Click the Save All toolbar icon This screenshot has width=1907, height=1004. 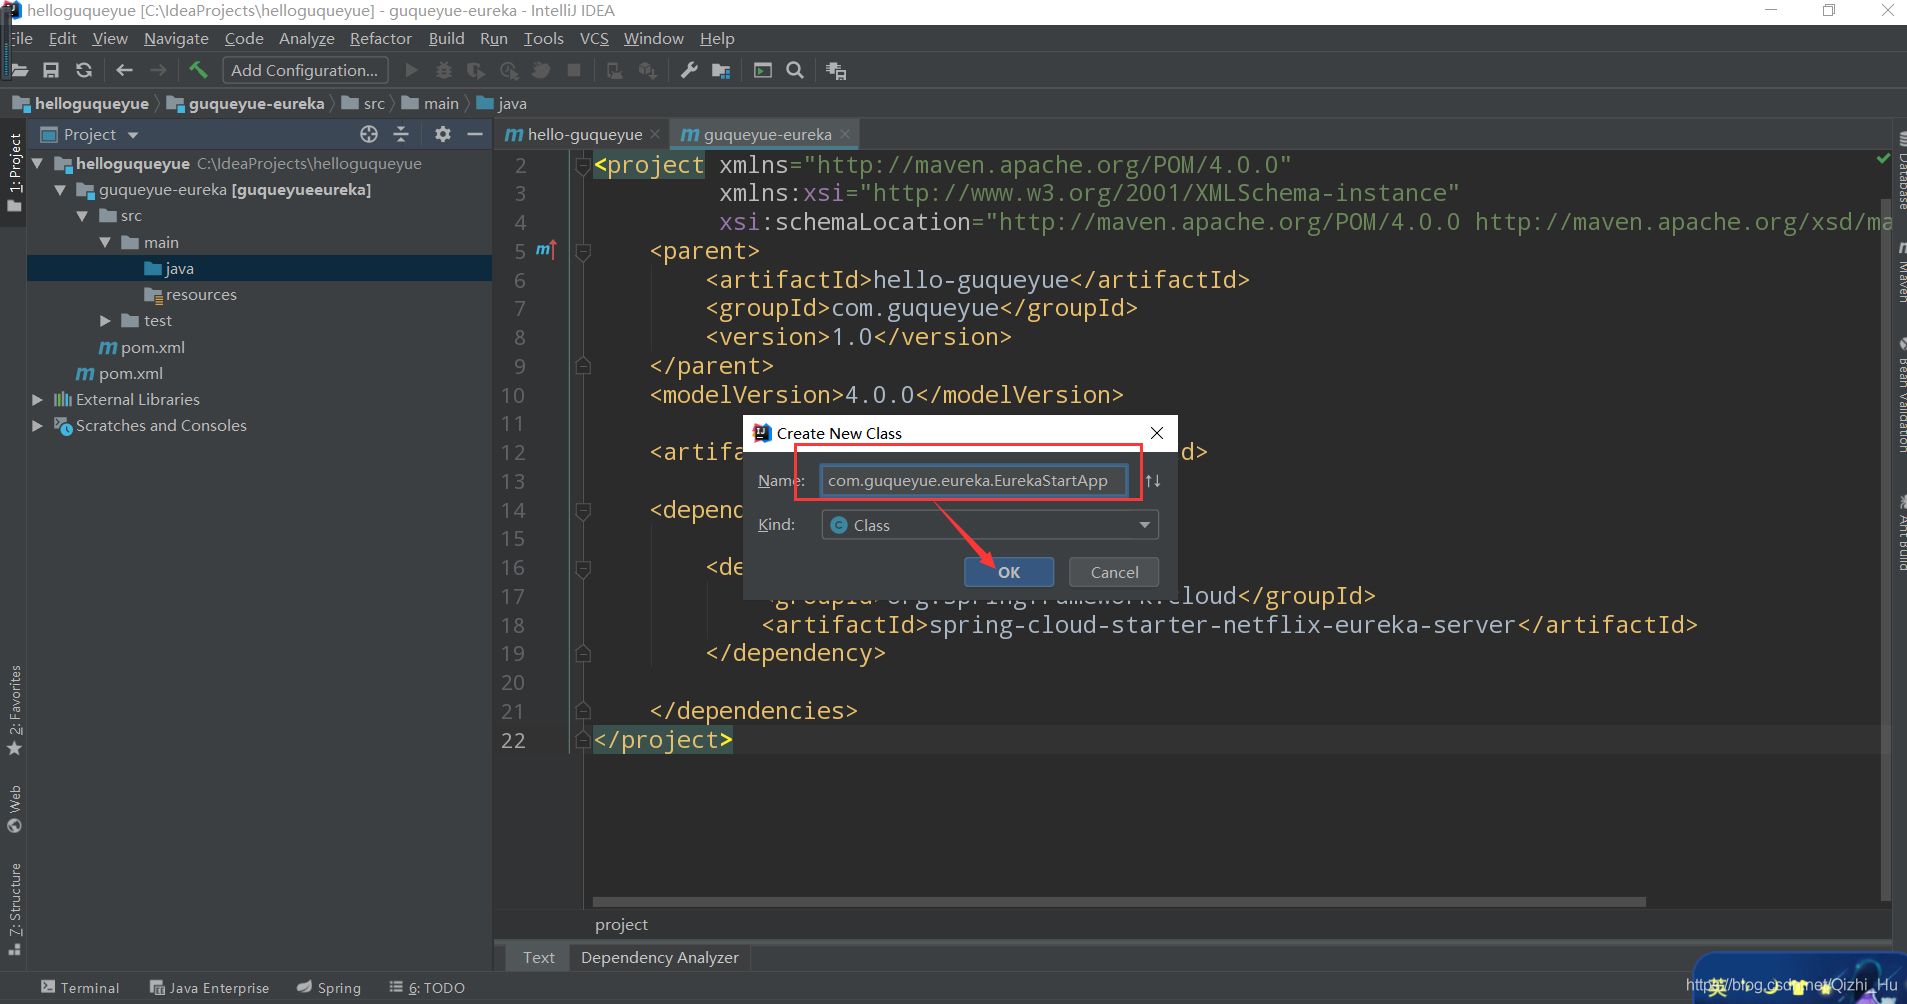click(x=51, y=70)
